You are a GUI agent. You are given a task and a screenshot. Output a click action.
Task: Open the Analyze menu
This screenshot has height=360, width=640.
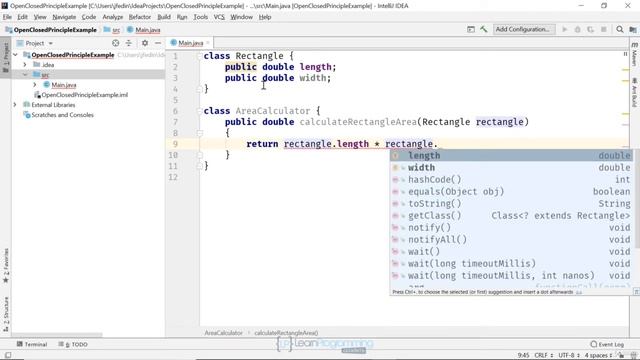coord(112,17)
